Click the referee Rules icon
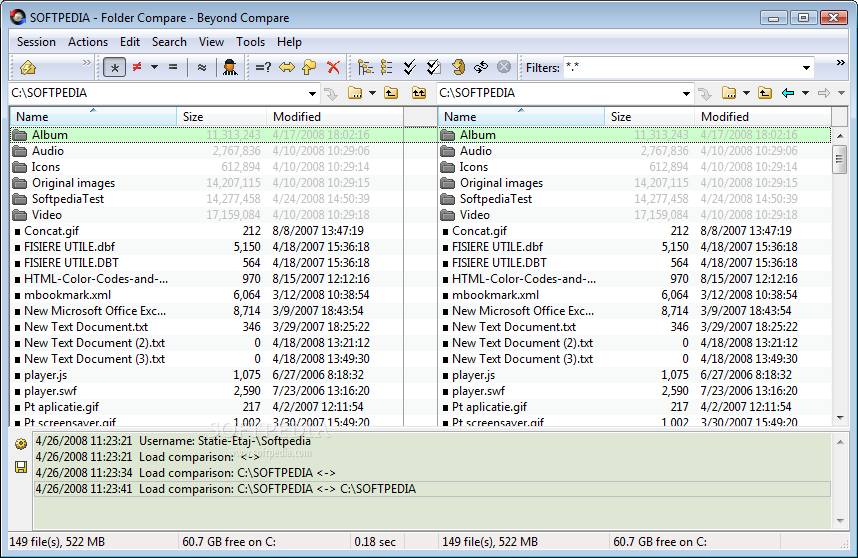 pos(230,67)
